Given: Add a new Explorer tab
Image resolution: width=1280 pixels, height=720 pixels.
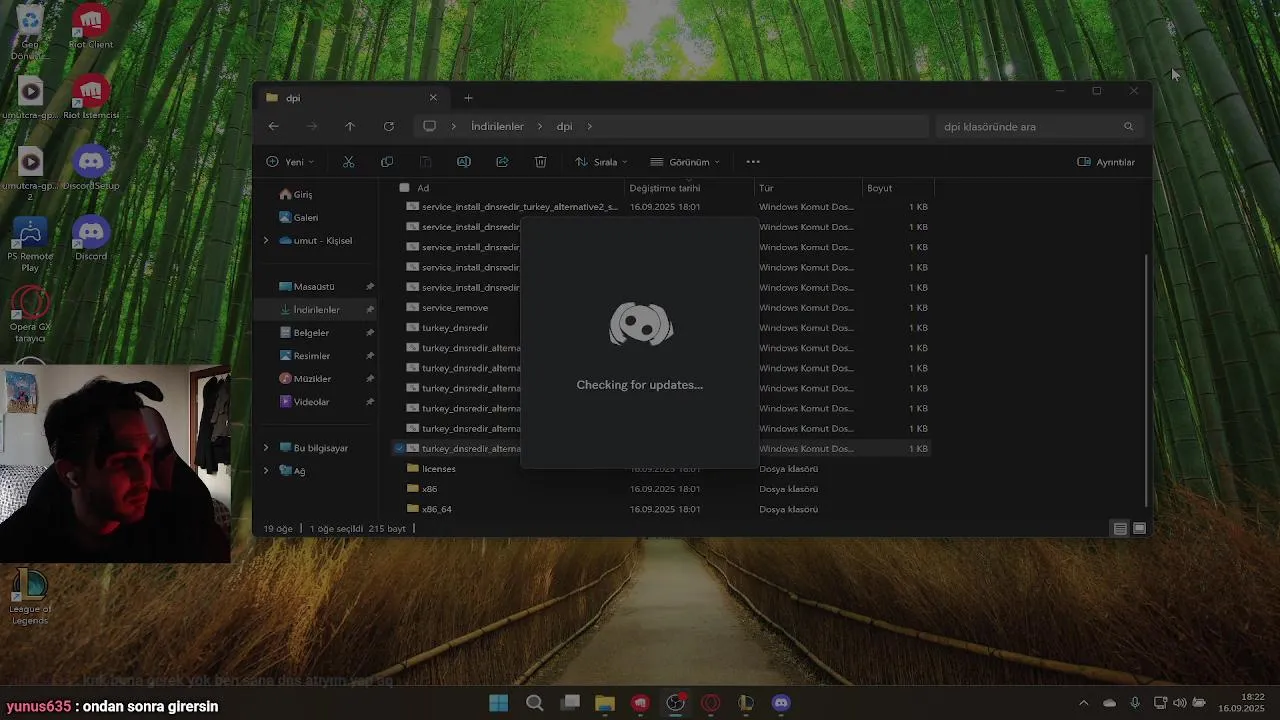Looking at the screenshot, I should 468,98.
